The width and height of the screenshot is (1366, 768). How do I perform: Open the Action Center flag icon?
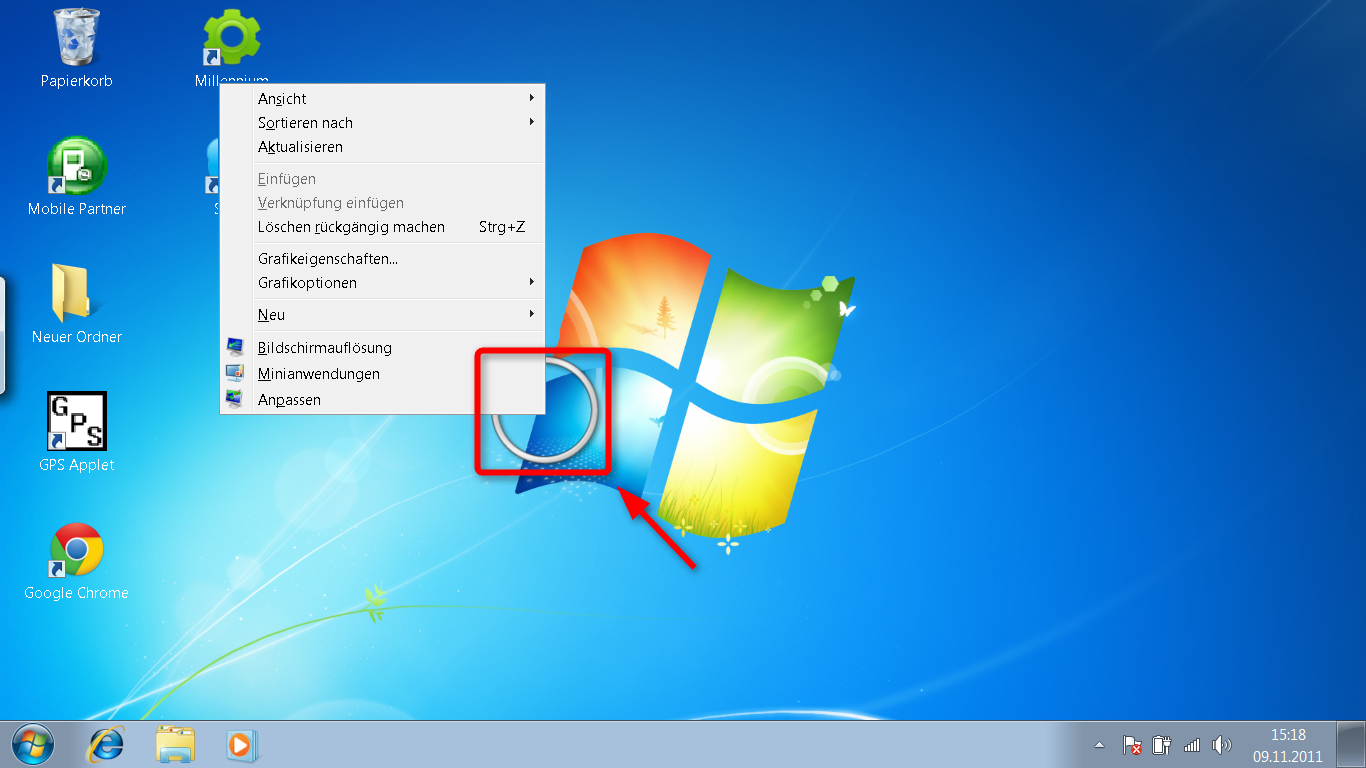coord(1131,744)
